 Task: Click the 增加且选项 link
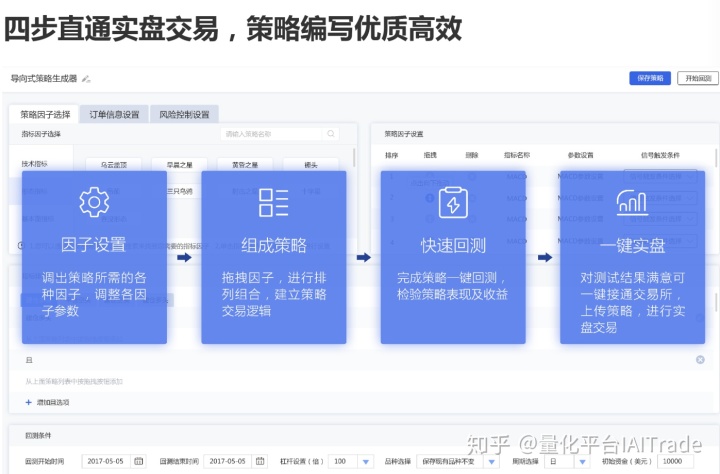pos(53,402)
